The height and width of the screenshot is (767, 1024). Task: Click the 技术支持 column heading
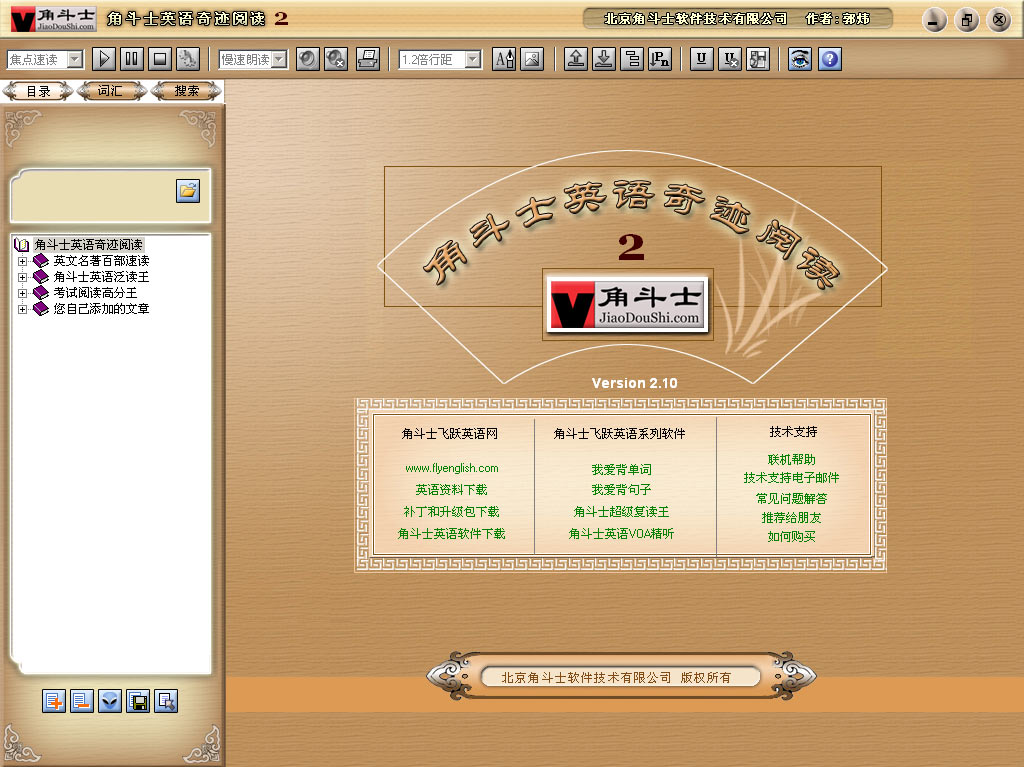[793, 431]
